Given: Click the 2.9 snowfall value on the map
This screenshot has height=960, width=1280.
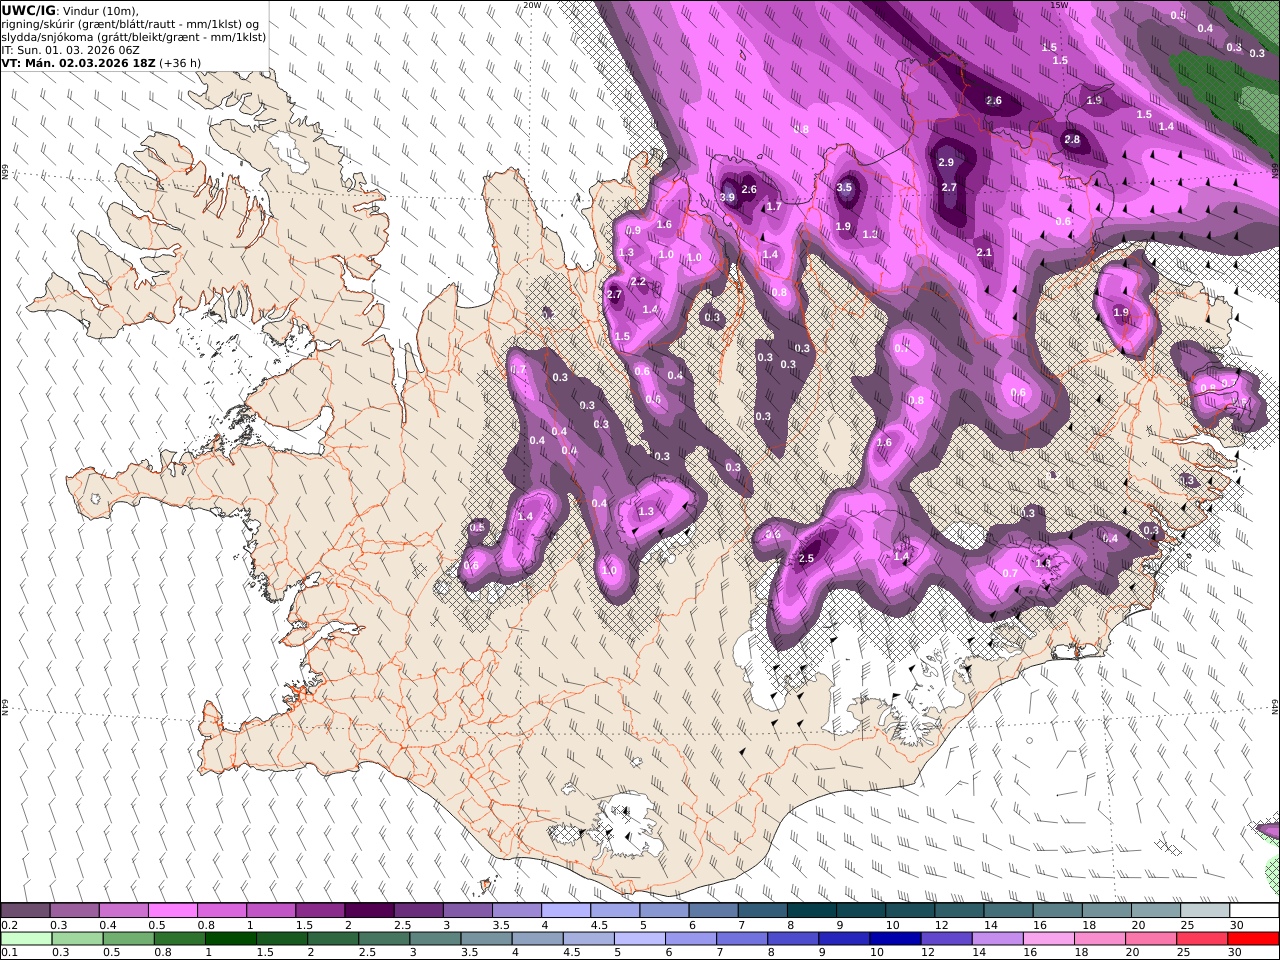Looking at the screenshot, I should [946, 162].
